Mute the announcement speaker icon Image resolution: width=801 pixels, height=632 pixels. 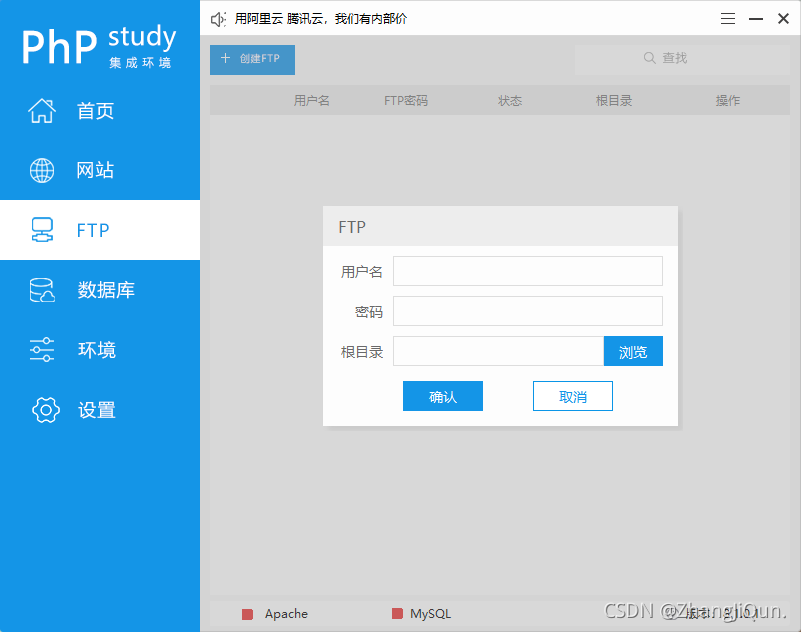click(x=217, y=18)
